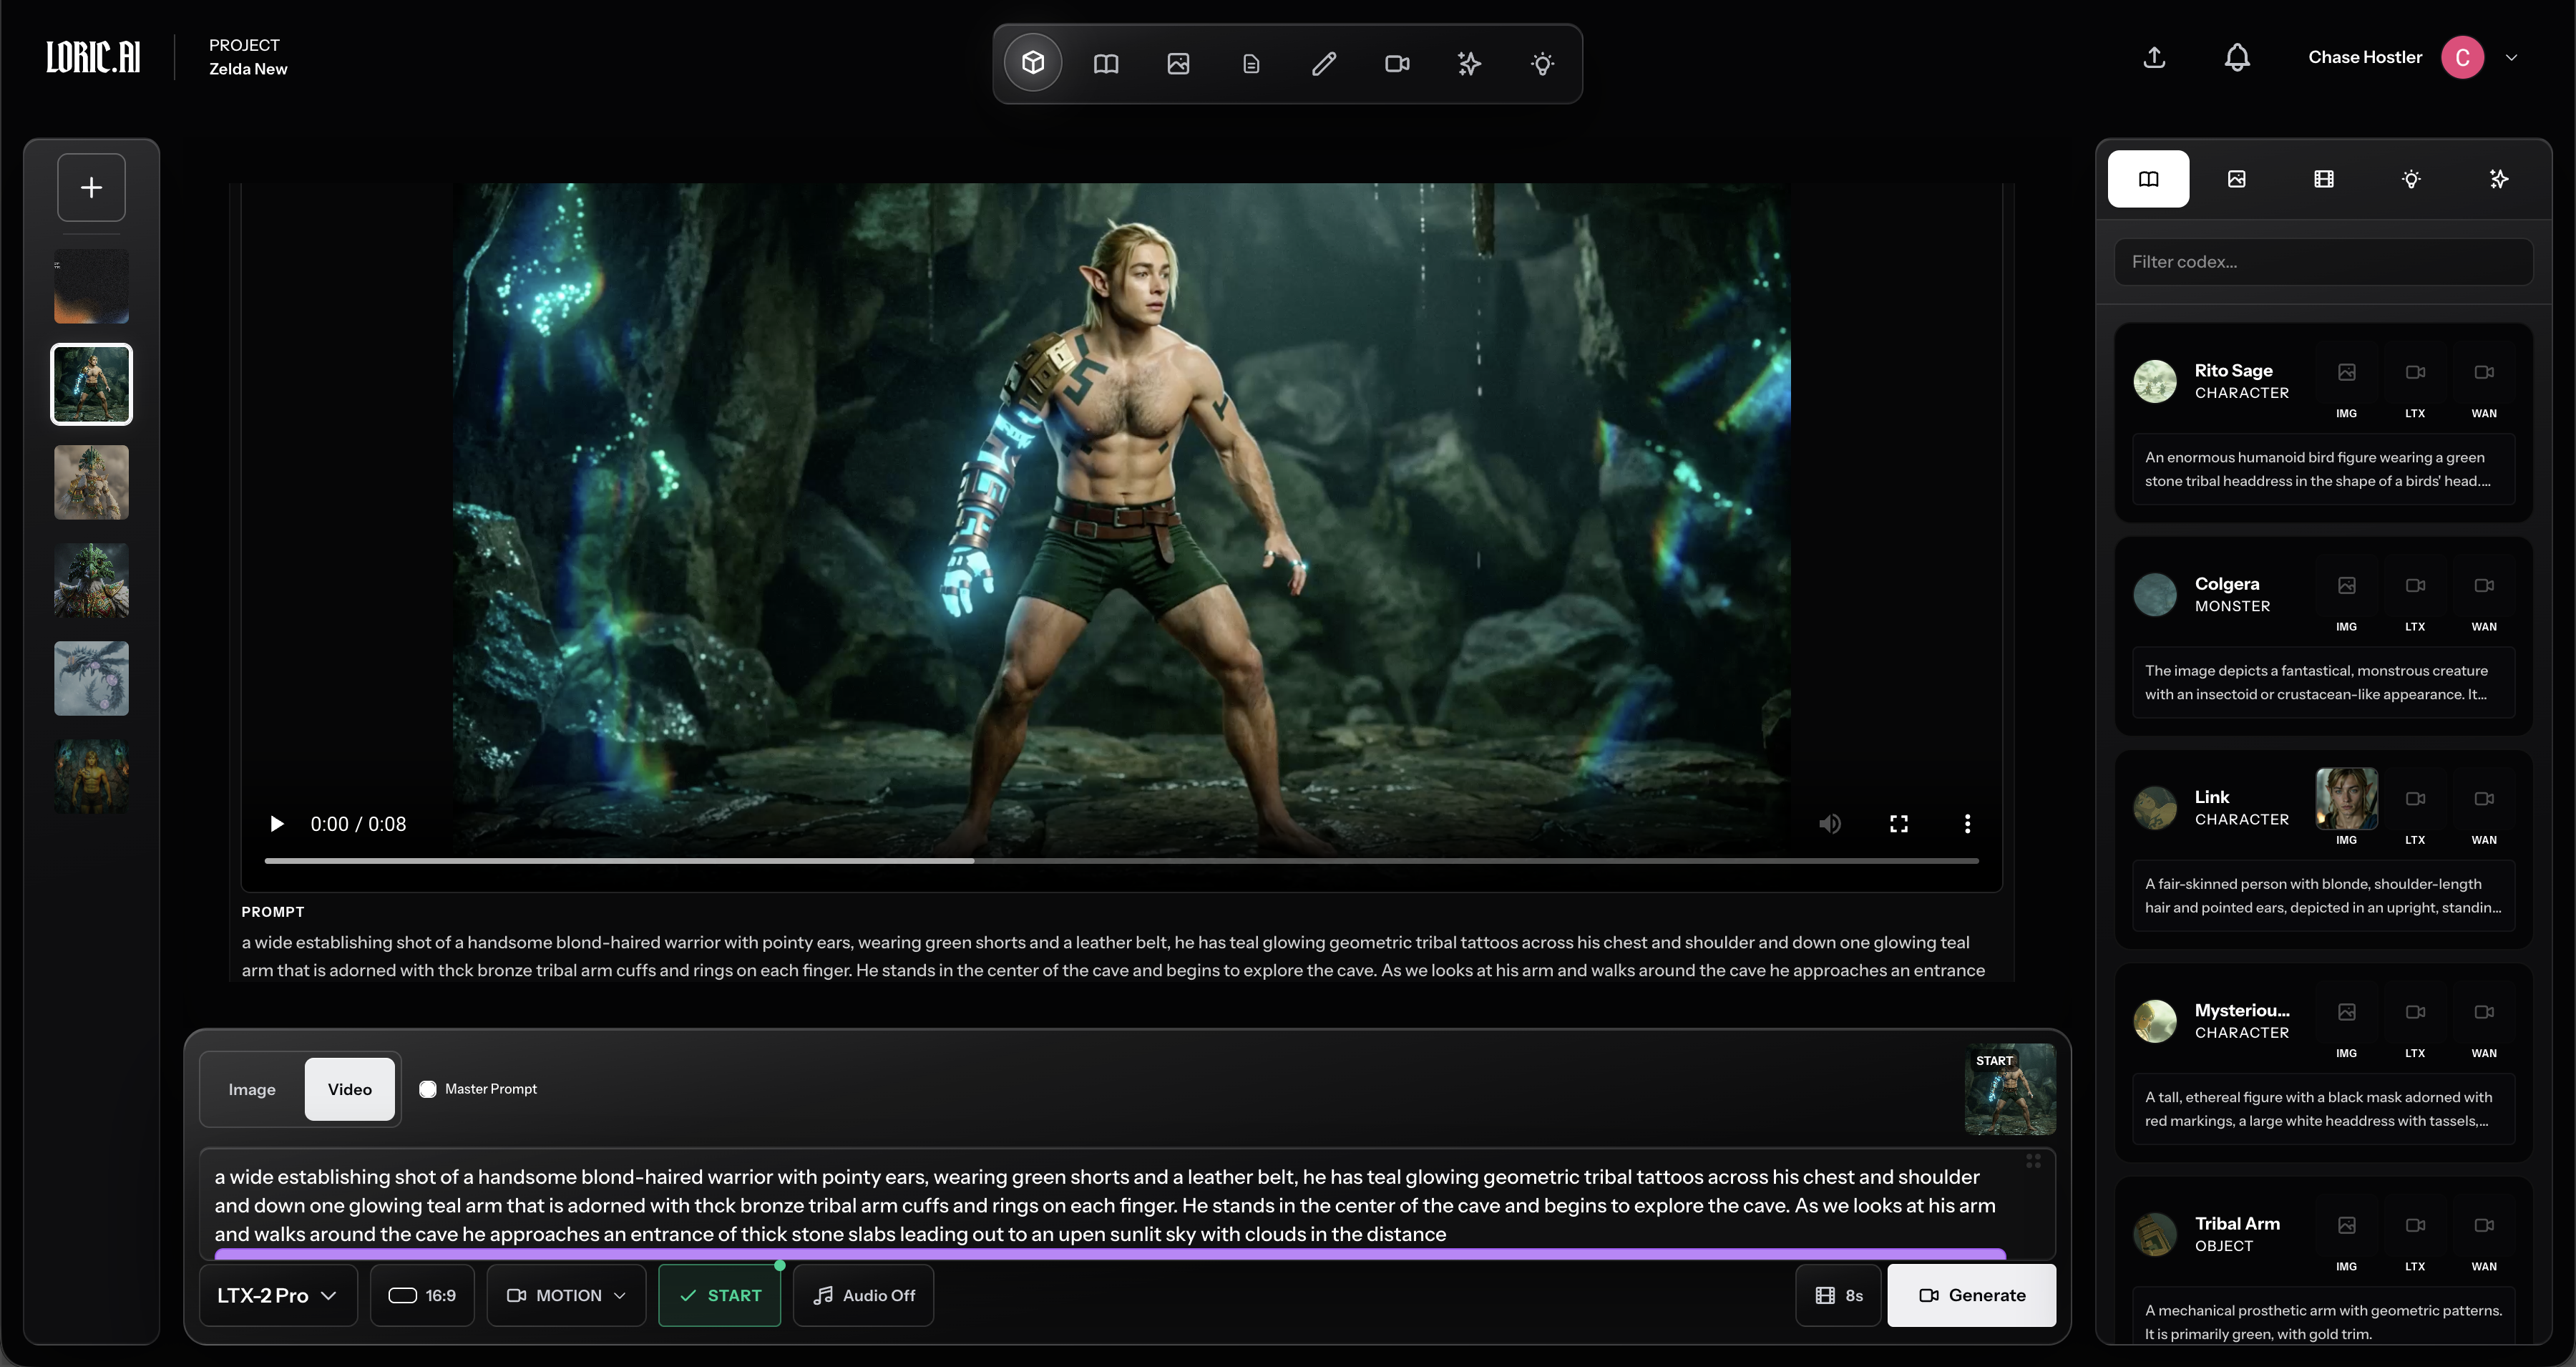
Task: Open the Rito Sage avatar
Action: pos(2155,381)
